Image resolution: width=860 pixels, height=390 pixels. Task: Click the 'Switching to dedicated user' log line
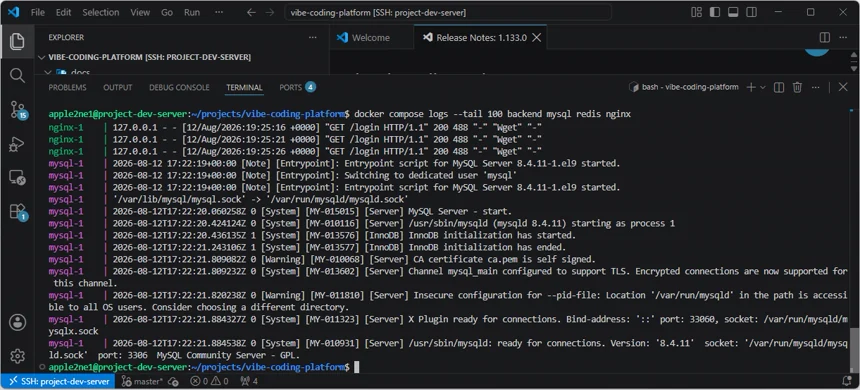(x=282, y=176)
